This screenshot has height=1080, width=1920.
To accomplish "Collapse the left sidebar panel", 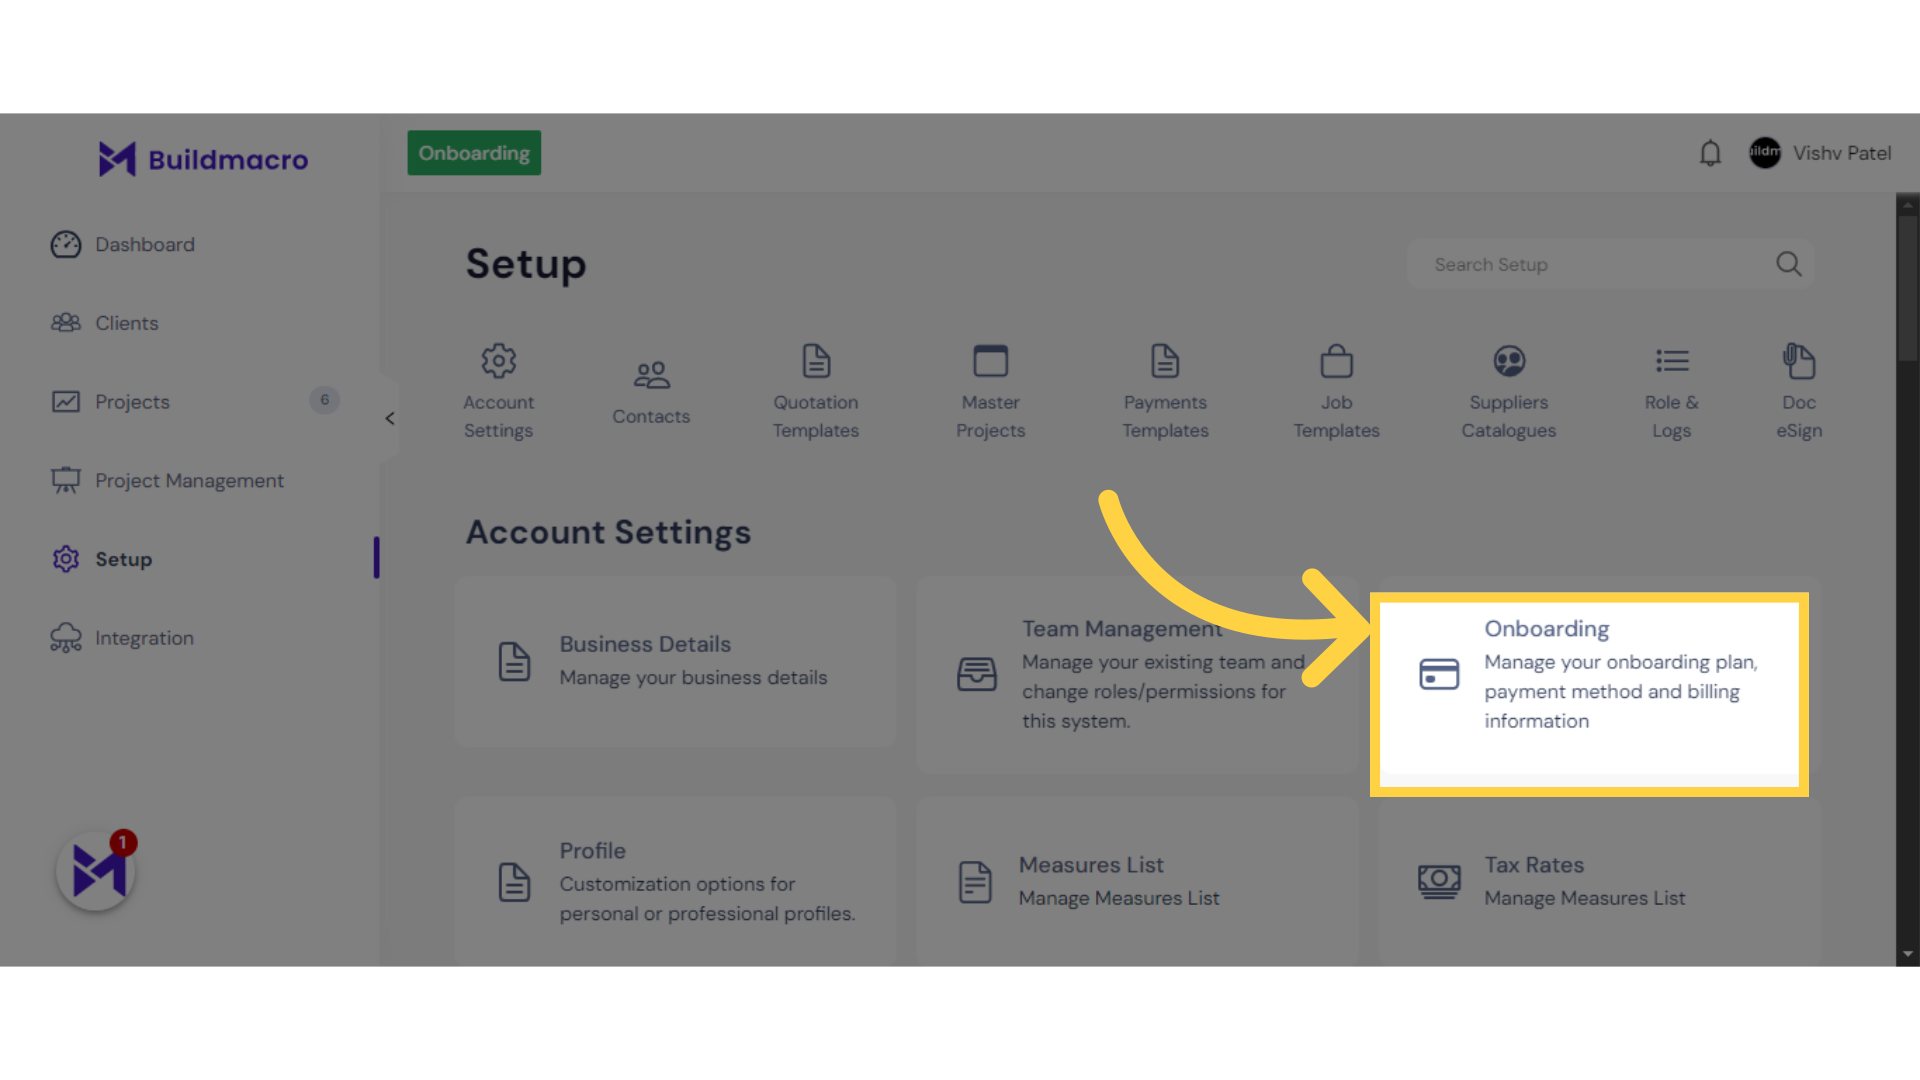I will (389, 419).
